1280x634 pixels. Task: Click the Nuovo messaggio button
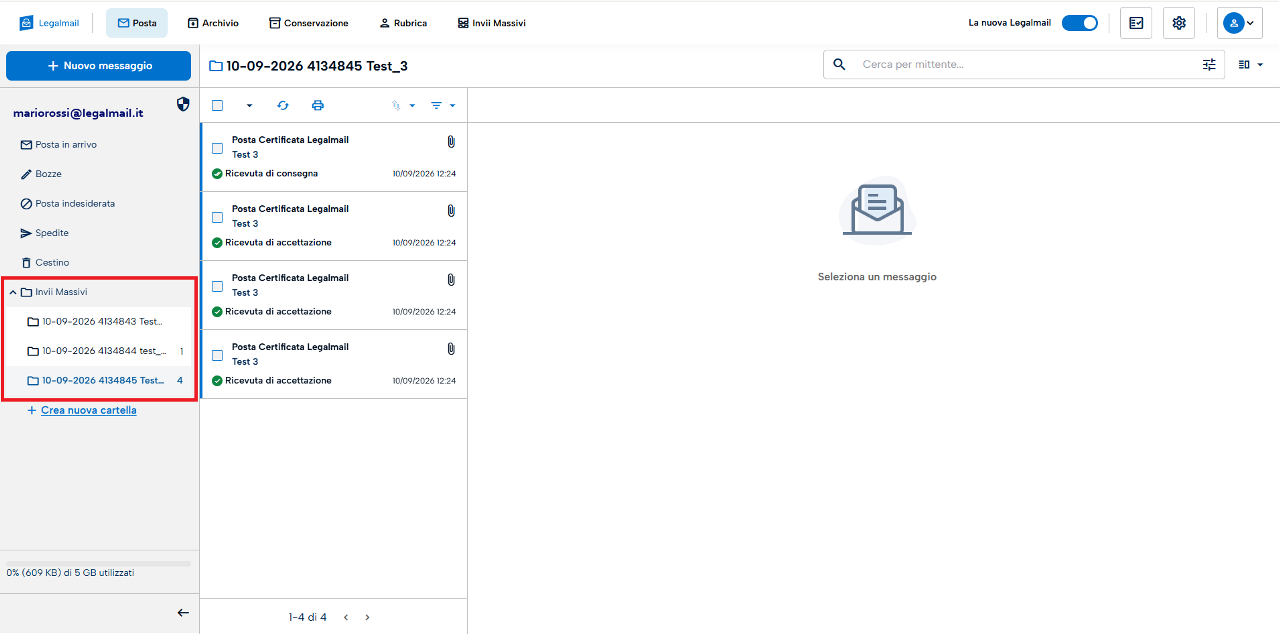coord(98,66)
